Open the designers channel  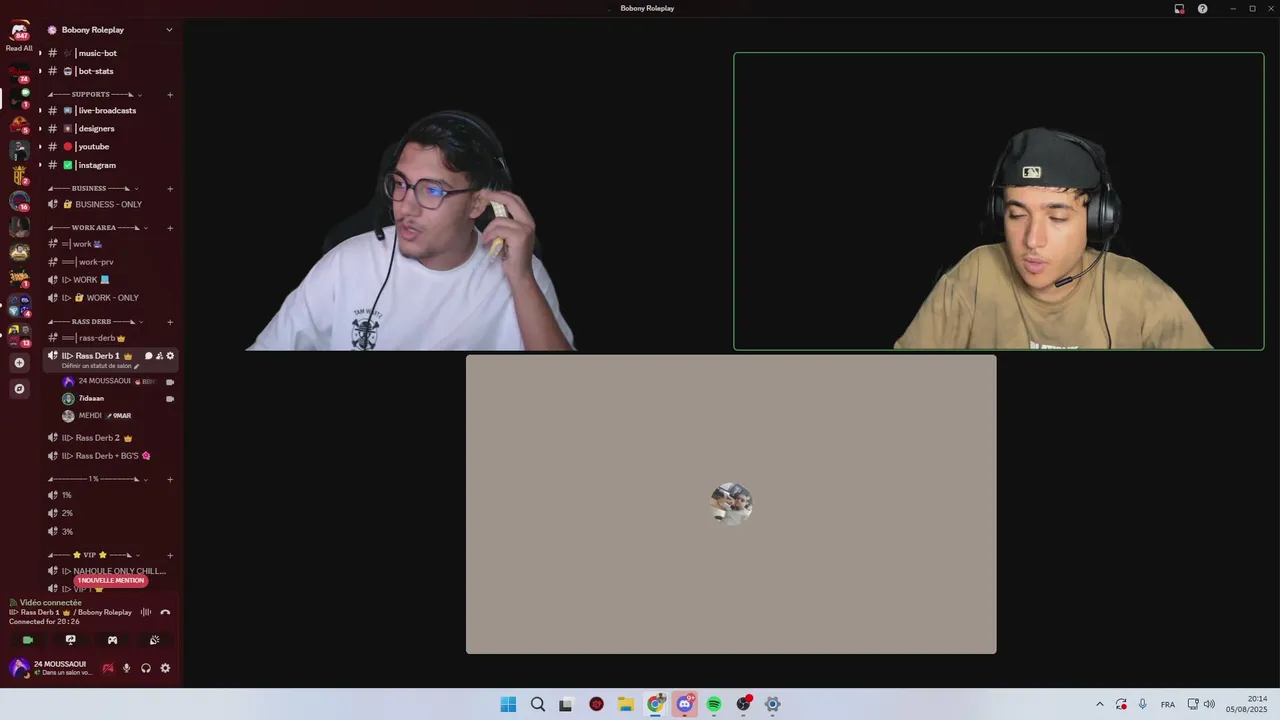coord(110,128)
